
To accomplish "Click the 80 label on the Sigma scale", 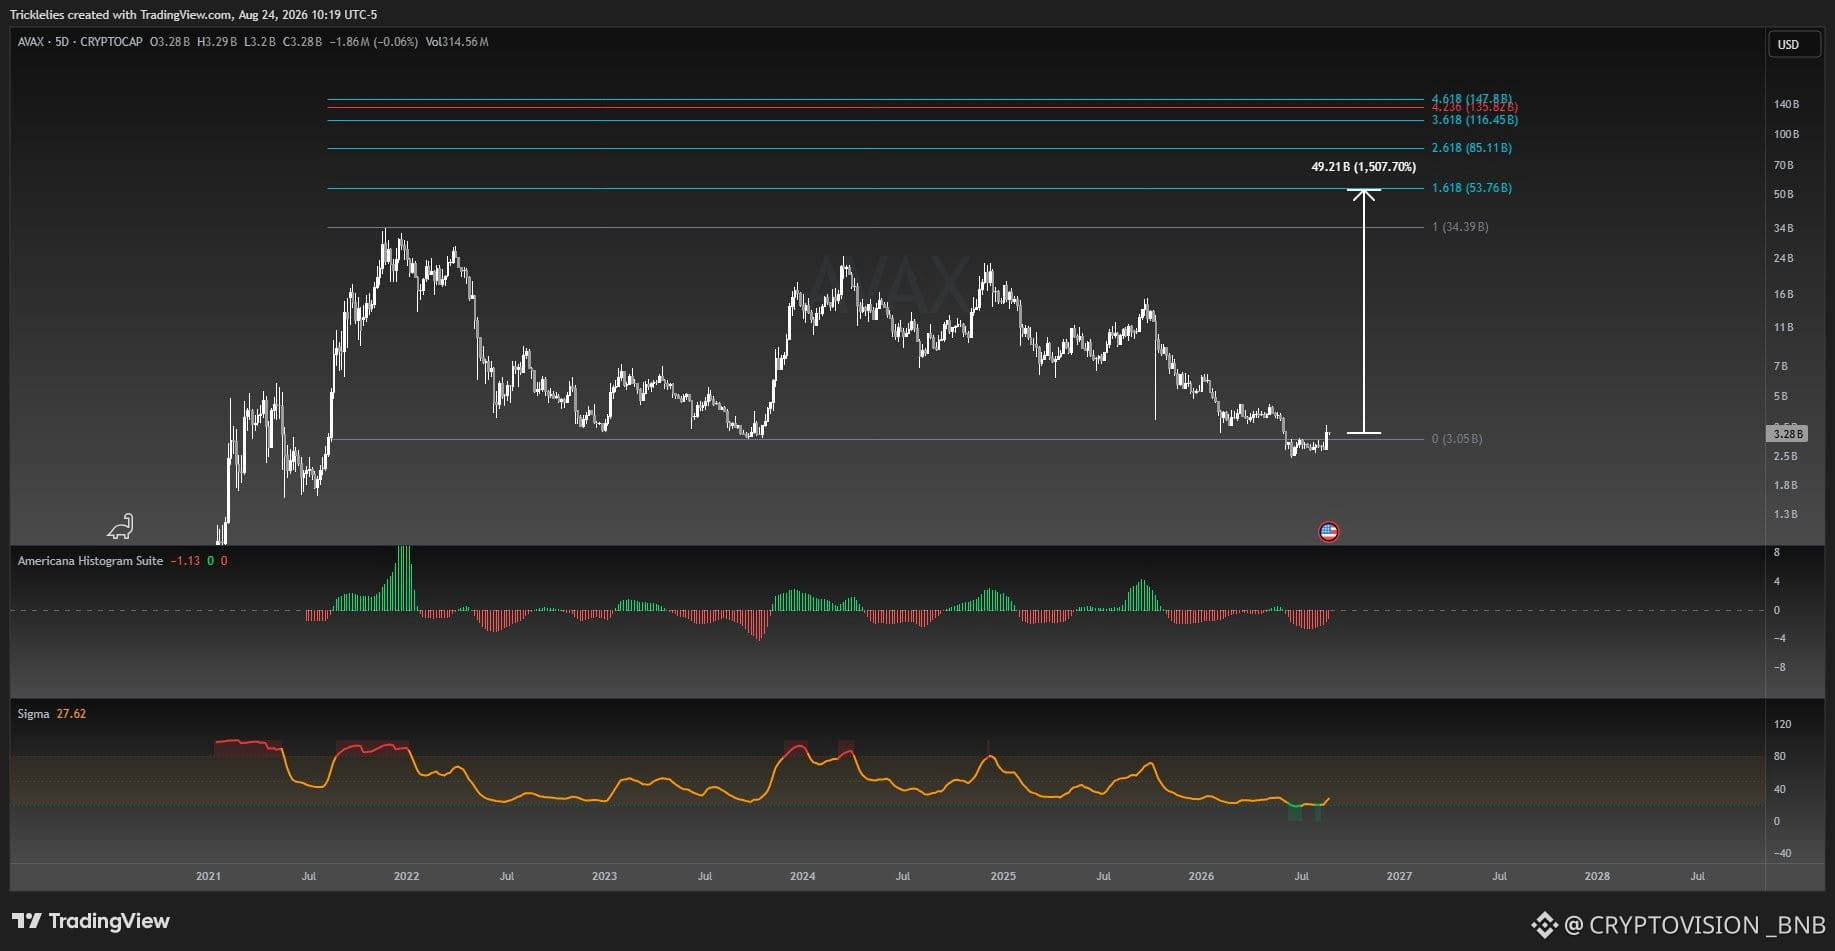I will (1779, 757).
